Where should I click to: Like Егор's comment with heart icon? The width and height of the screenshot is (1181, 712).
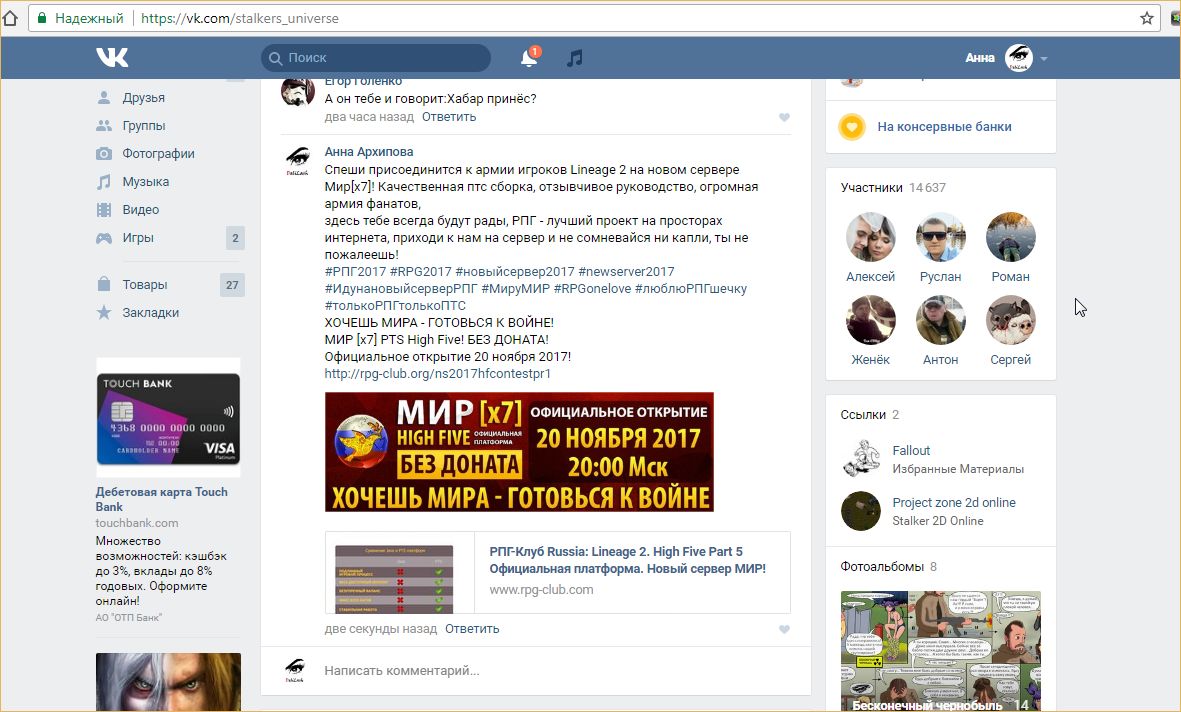(784, 118)
